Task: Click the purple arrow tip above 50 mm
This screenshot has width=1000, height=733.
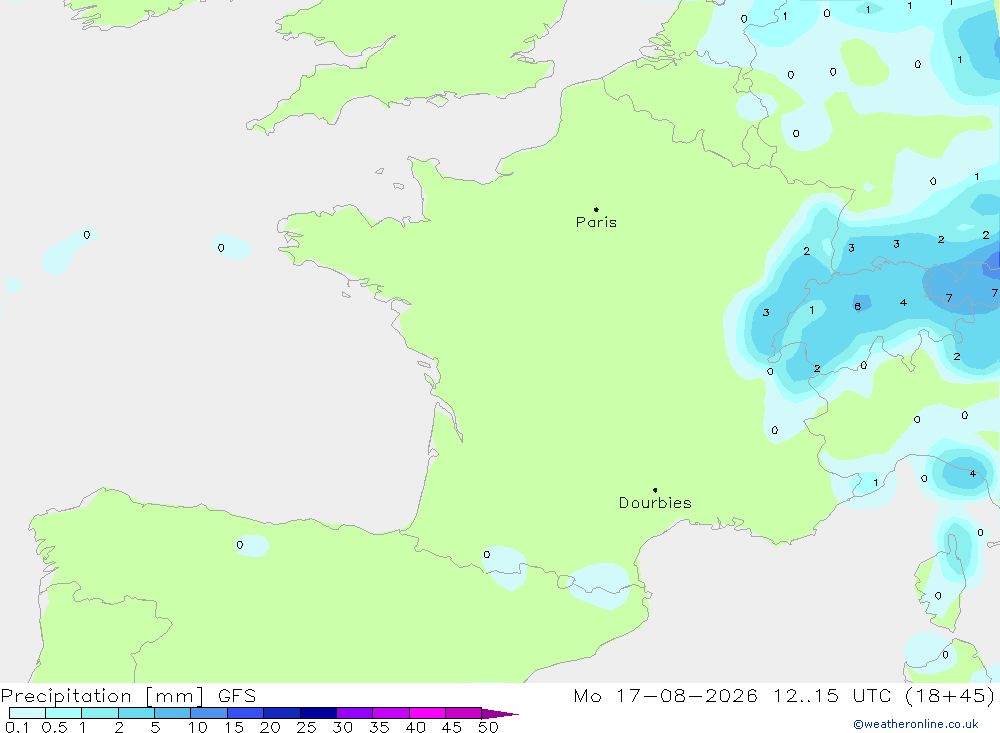Action: click(501, 714)
